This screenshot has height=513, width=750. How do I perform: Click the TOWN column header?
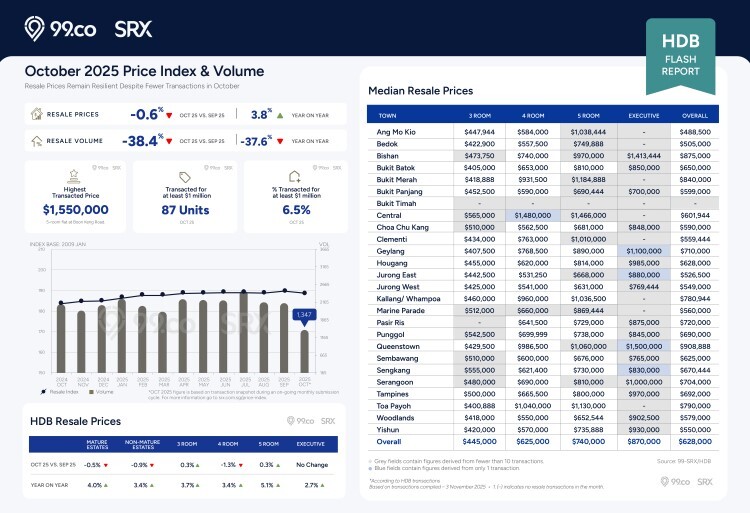[388, 115]
